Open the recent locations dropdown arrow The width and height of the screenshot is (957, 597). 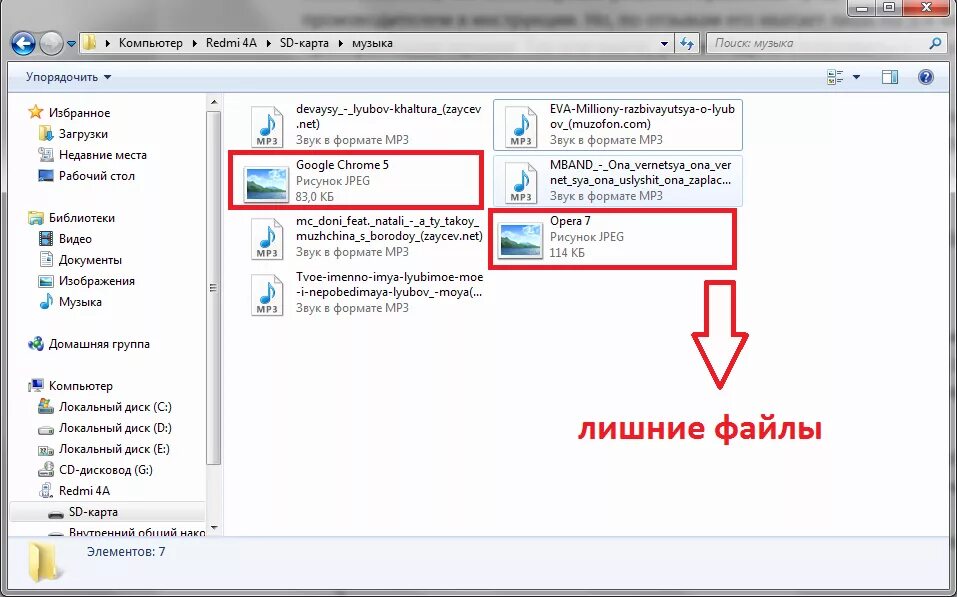click(x=71, y=44)
